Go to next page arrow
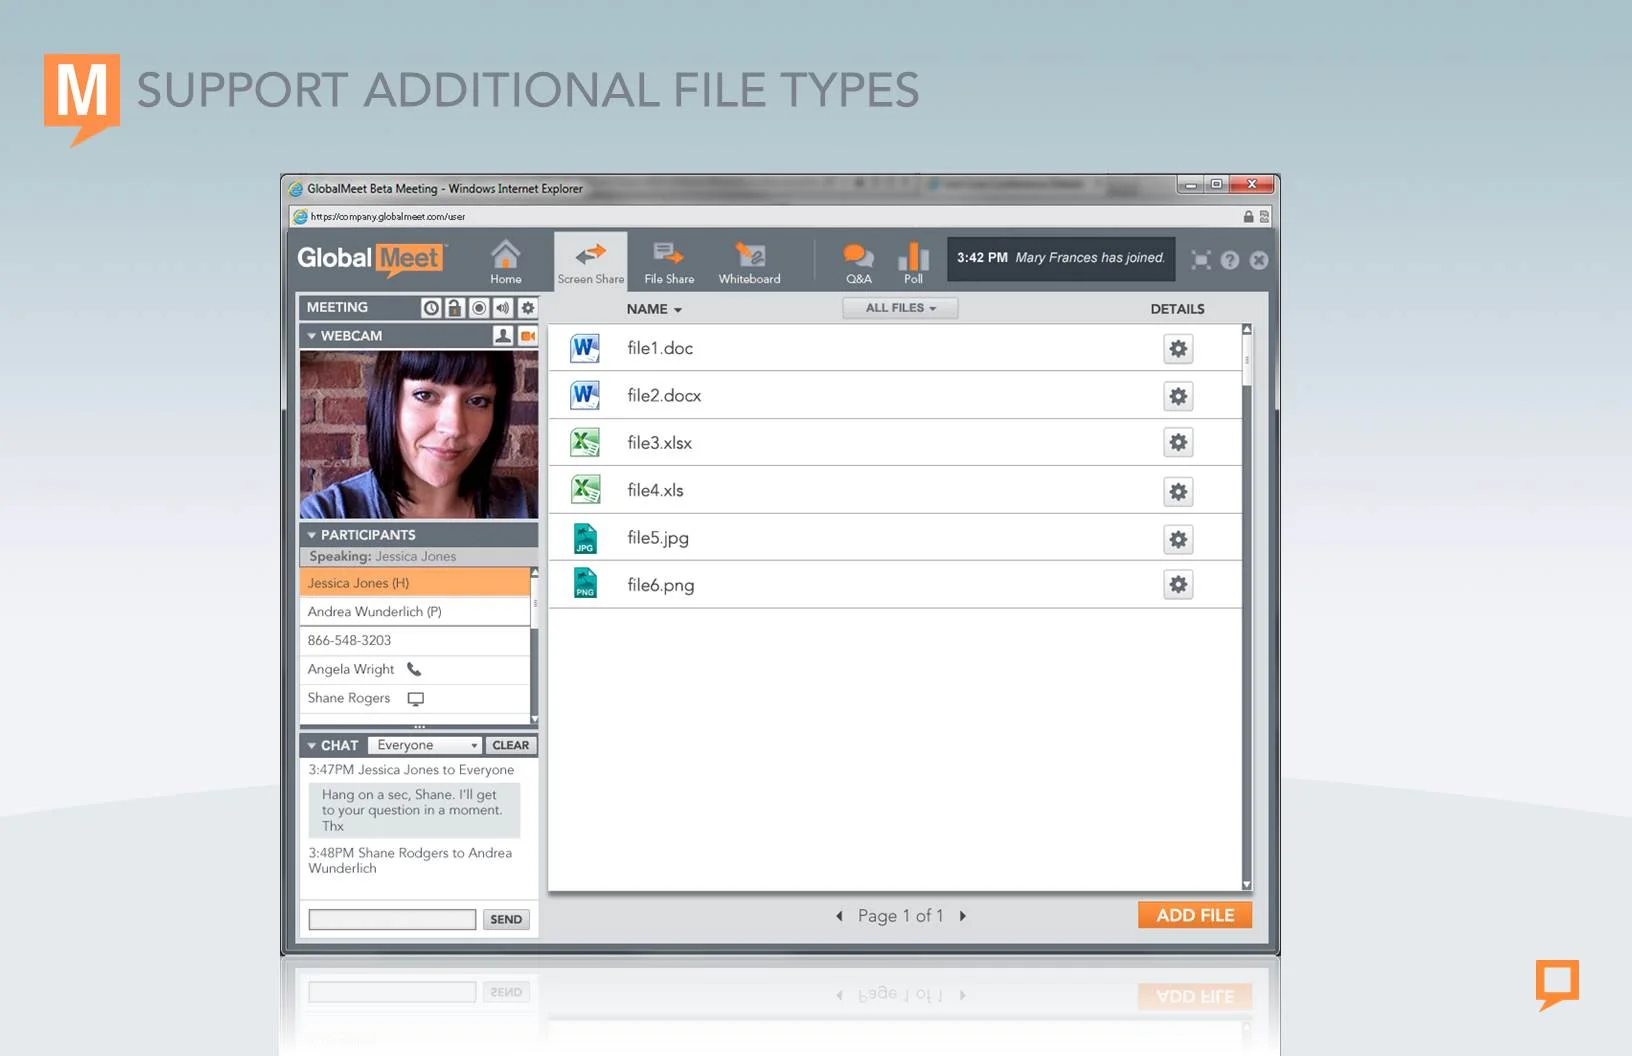Image resolution: width=1632 pixels, height=1056 pixels. [x=963, y=916]
